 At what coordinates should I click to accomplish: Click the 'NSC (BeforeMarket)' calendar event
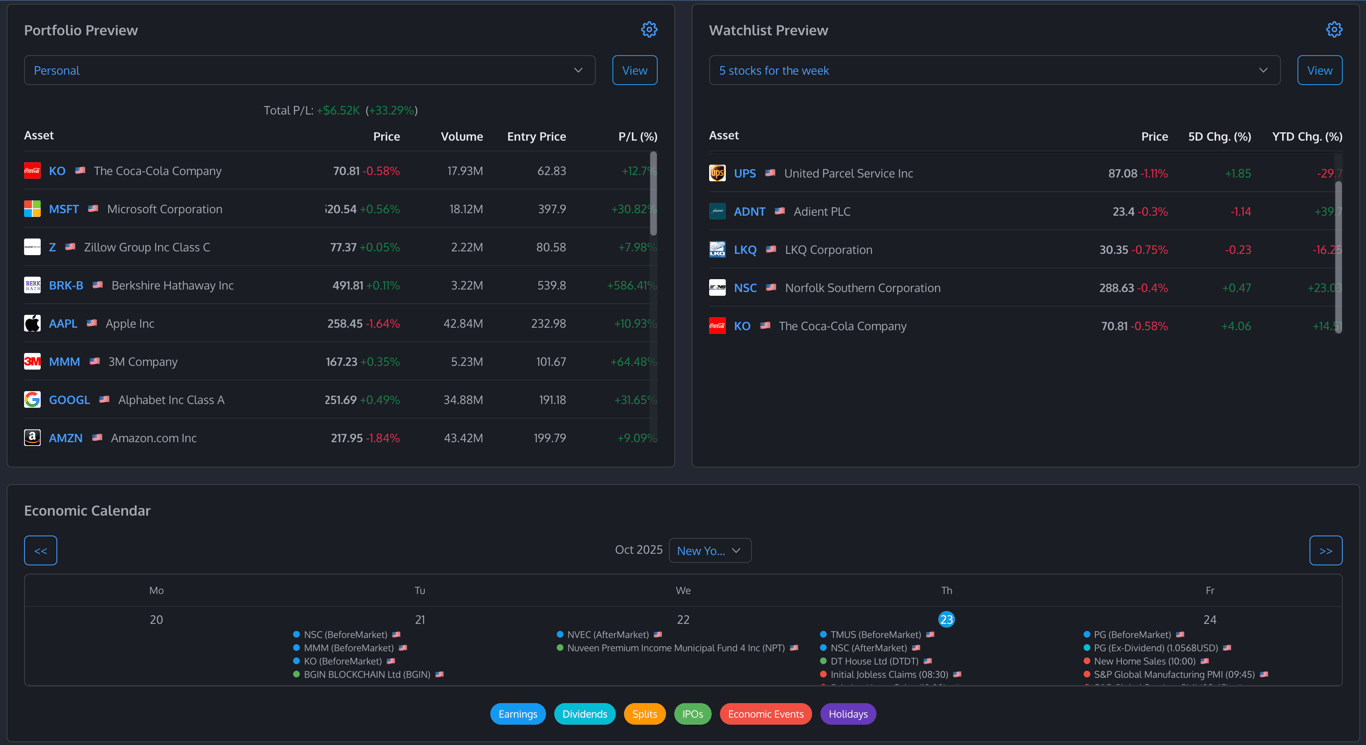click(346, 635)
